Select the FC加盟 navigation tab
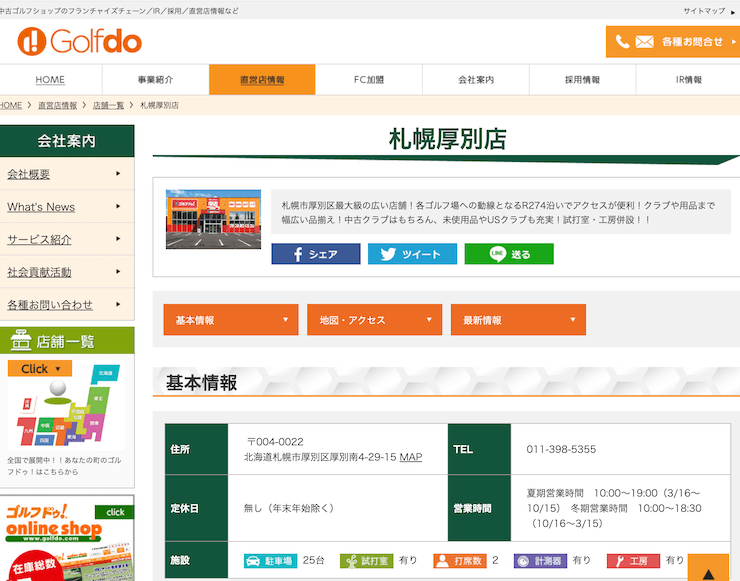Image resolution: width=740 pixels, height=581 pixels. [368, 79]
